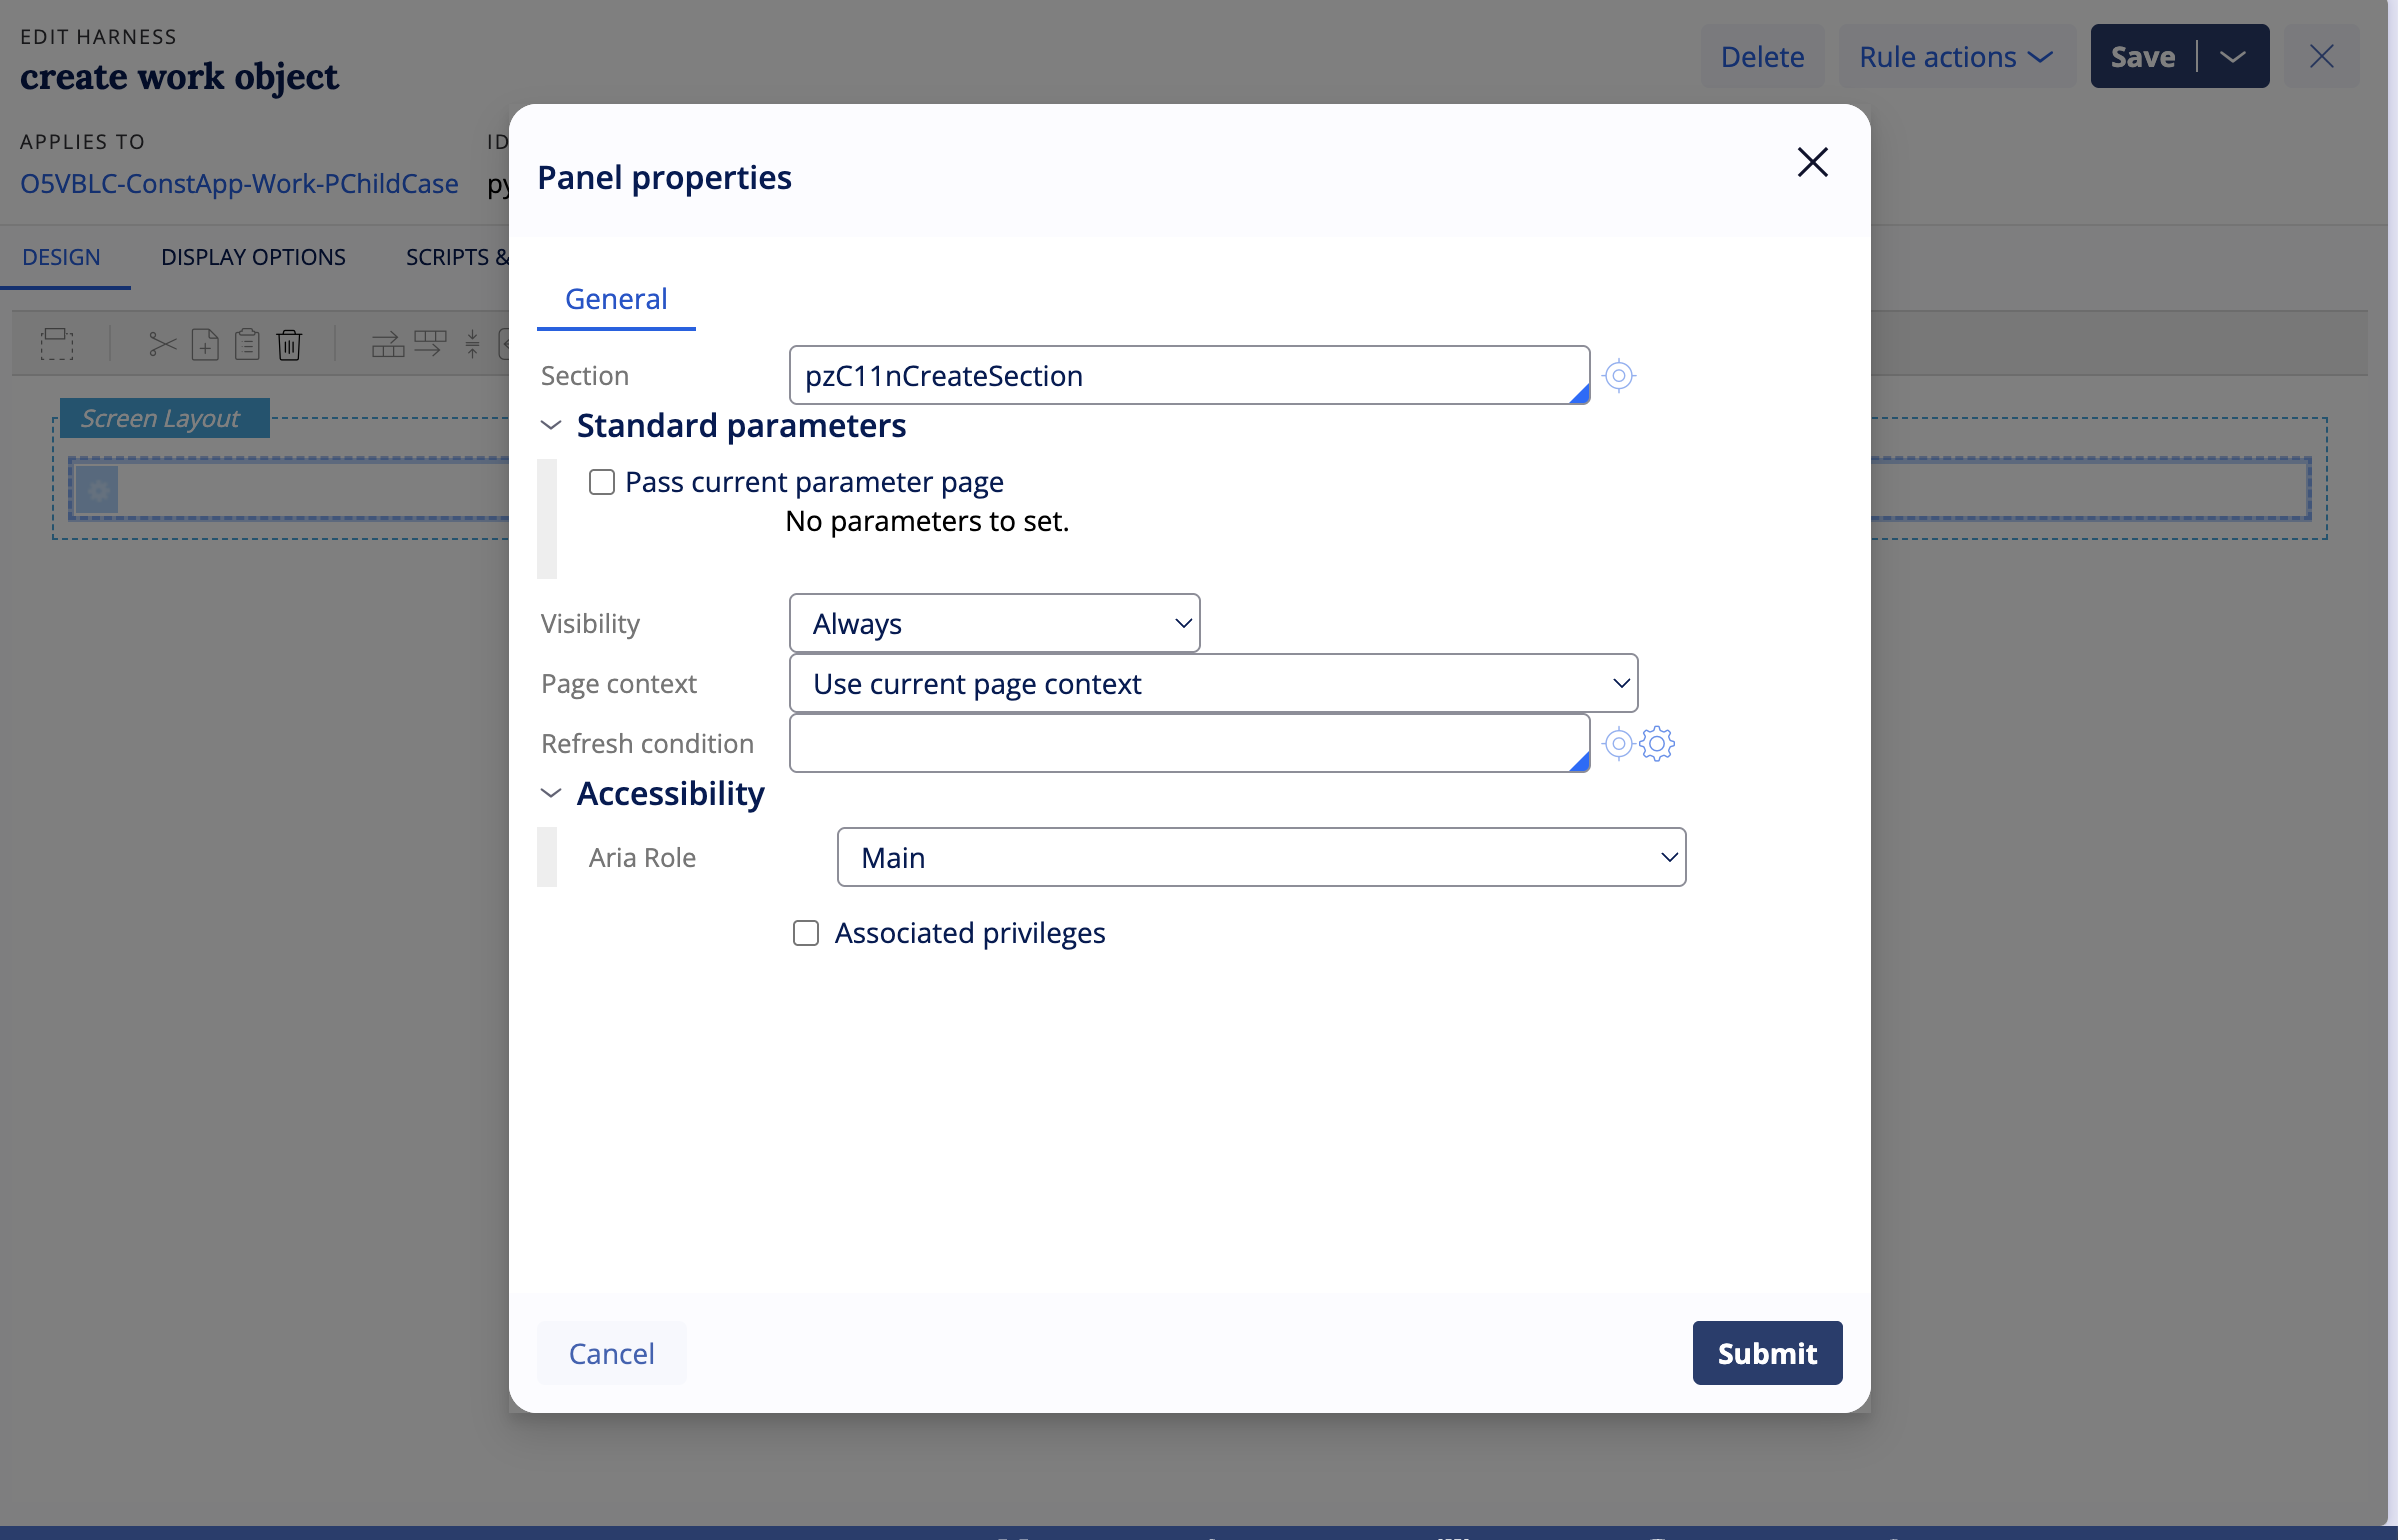Viewport: 2398px width, 1540px height.
Task: Switch to the SCRIPTS tab
Action: 457,257
